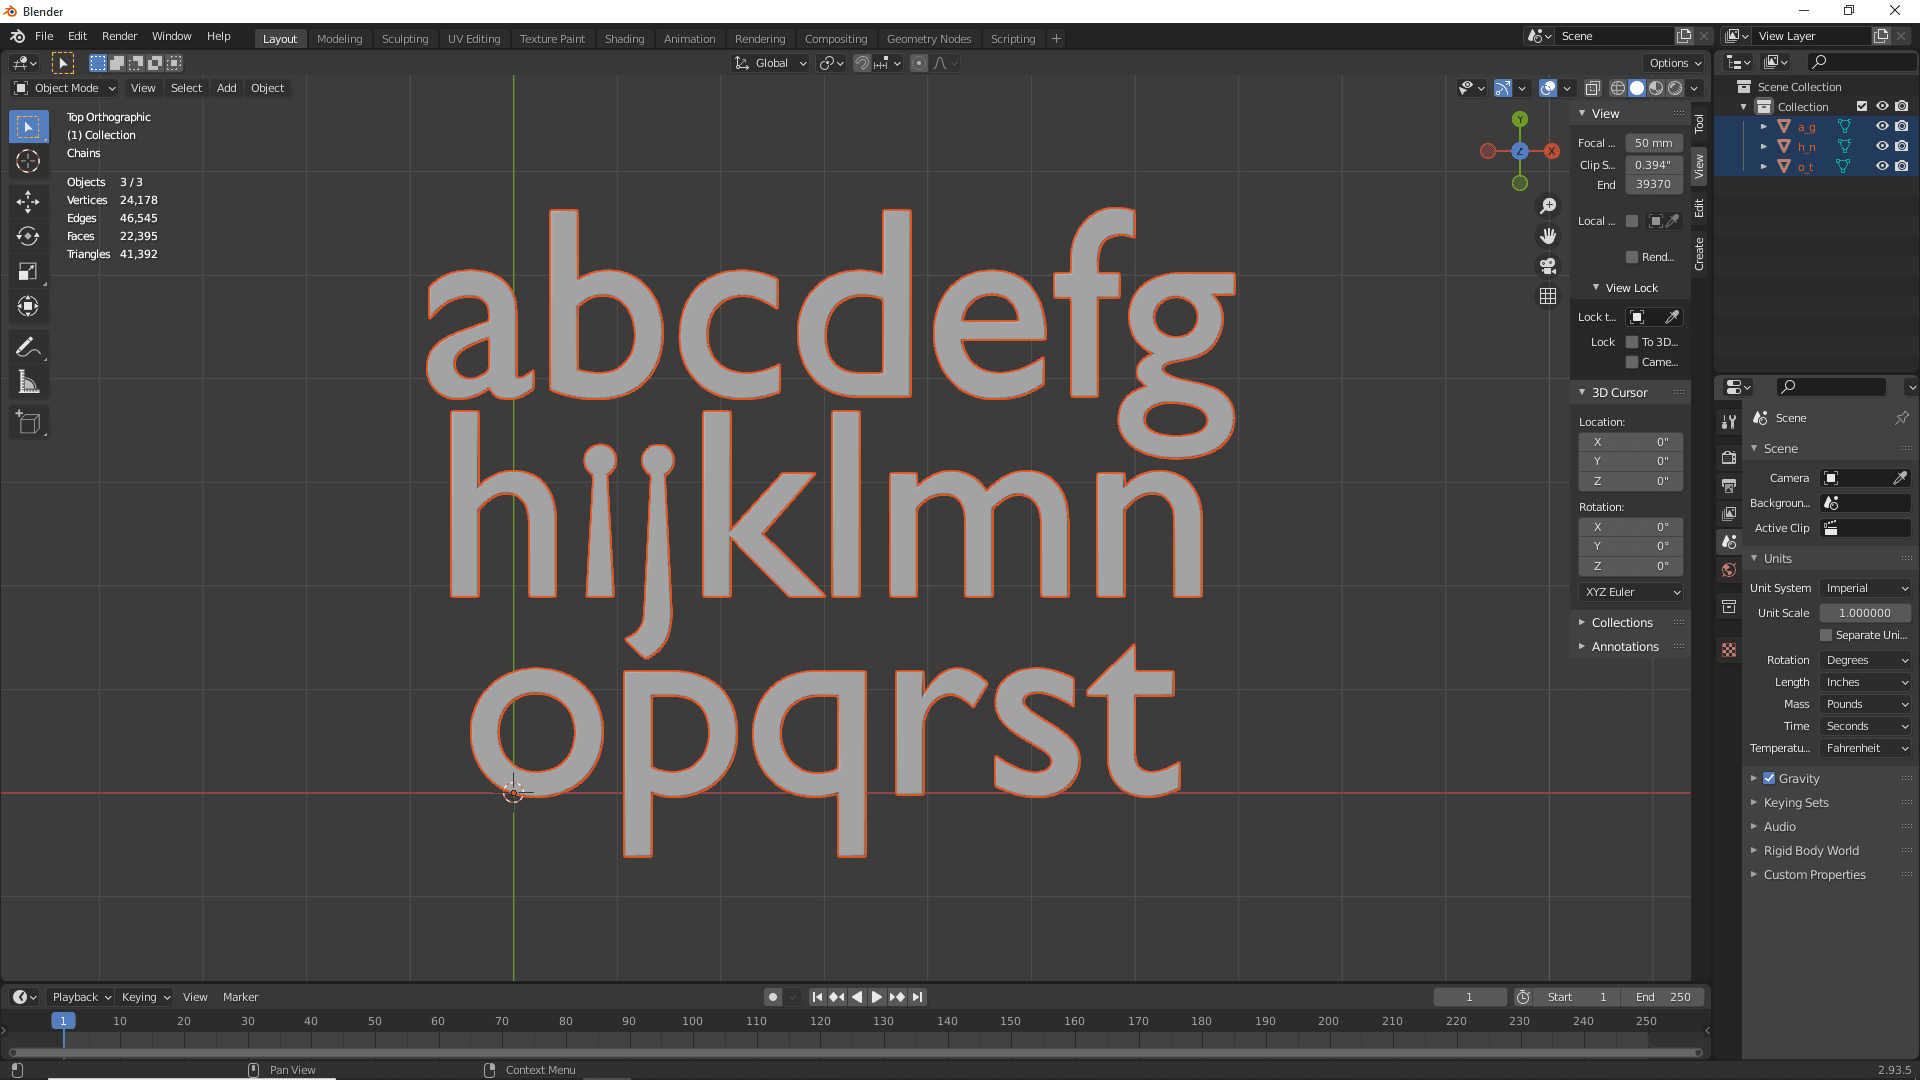
Task: Select the Add Object icon in header
Action: (225, 87)
